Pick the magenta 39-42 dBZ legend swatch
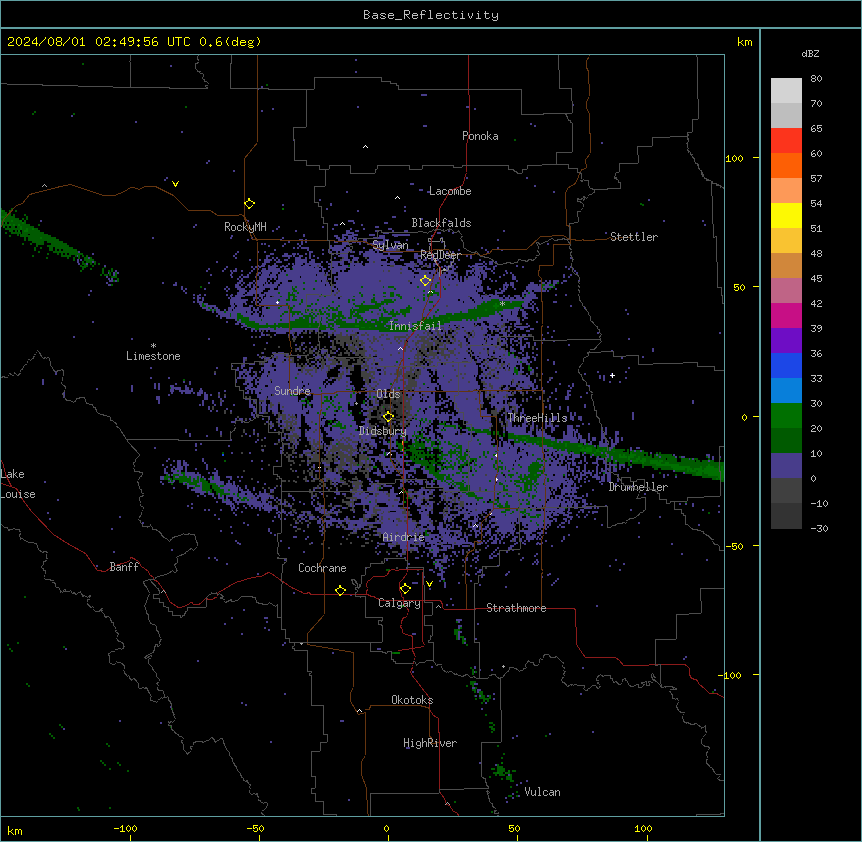The image size is (862, 842). [x=786, y=316]
